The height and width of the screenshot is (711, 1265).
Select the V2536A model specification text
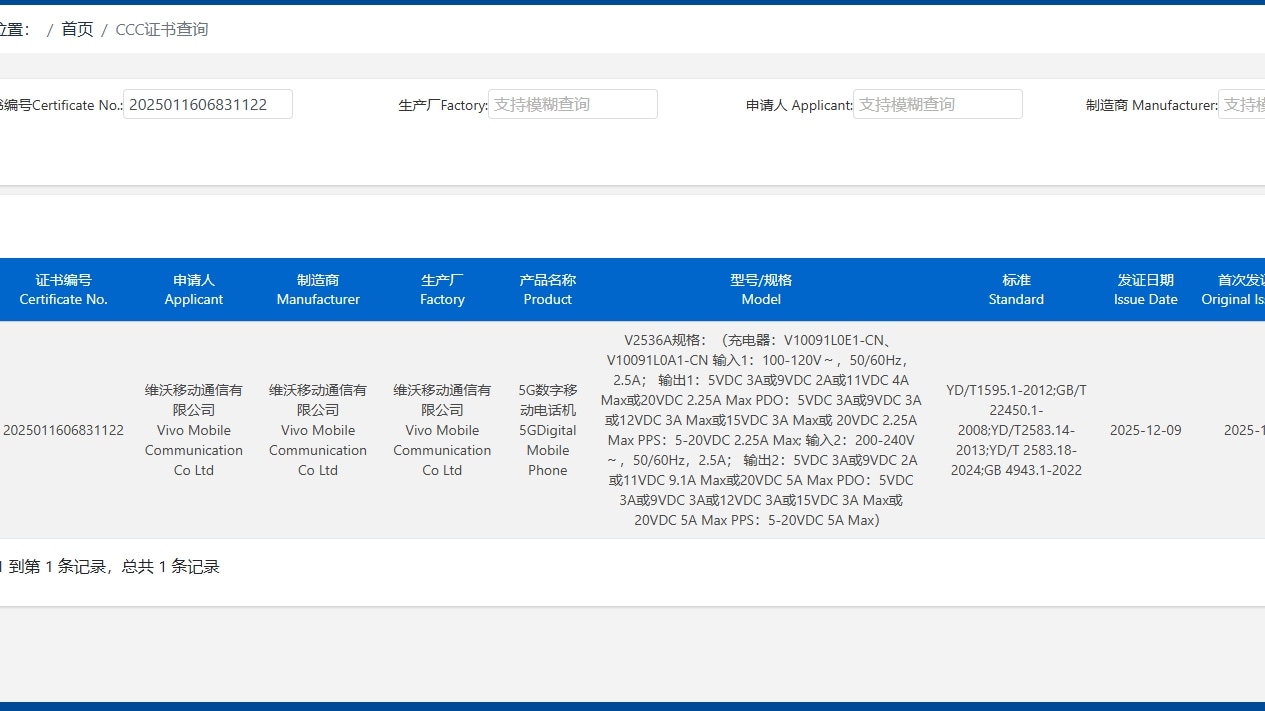[x=761, y=430]
